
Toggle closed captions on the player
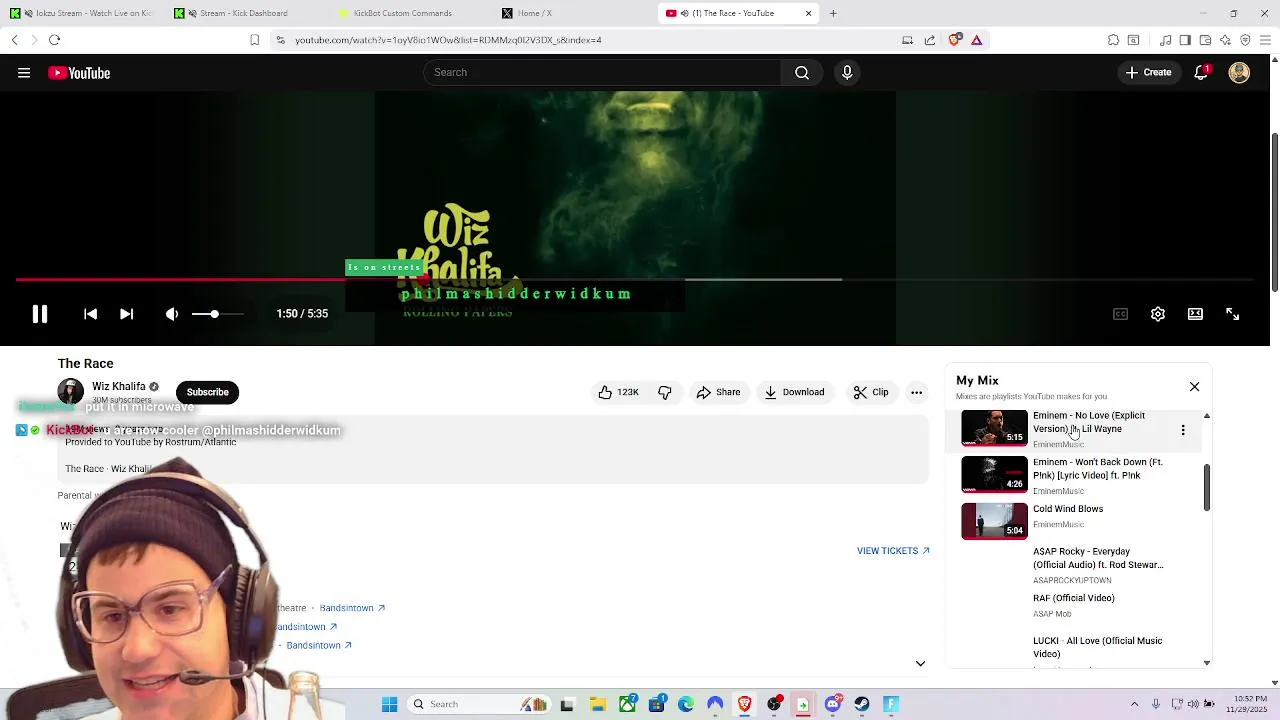click(1121, 314)
